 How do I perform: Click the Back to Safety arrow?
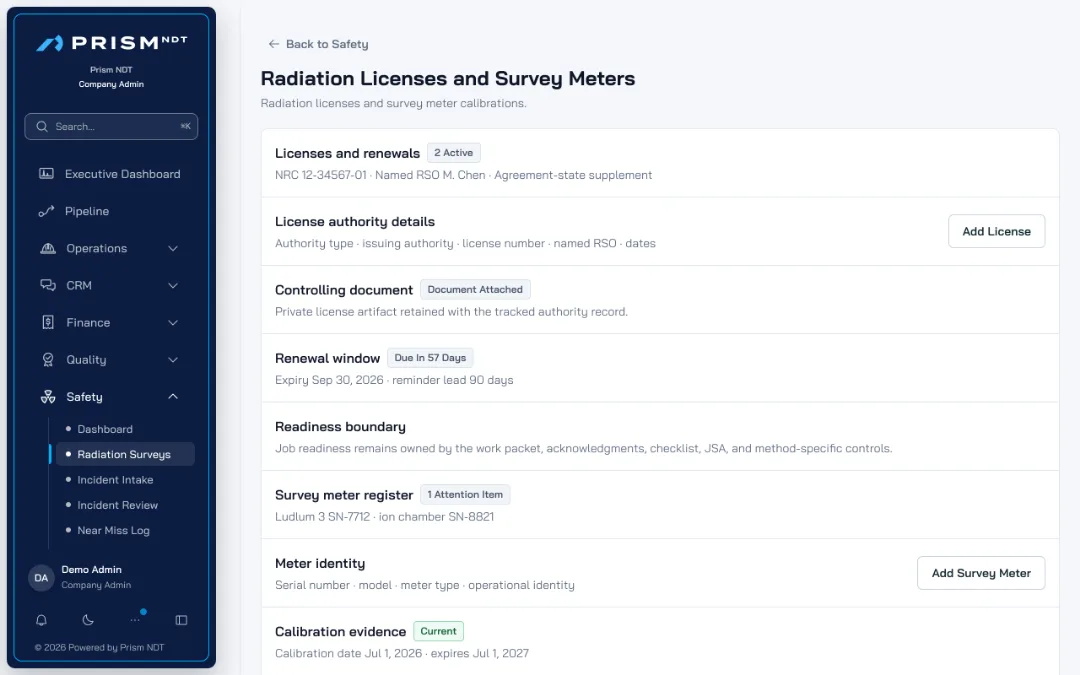tap(273, 44)
